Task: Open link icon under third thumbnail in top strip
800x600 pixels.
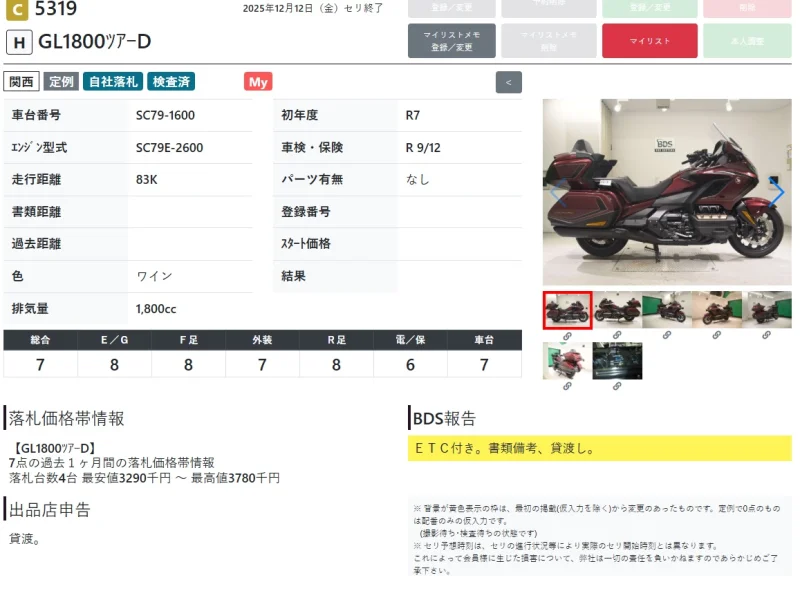Action: pos(666,335)
